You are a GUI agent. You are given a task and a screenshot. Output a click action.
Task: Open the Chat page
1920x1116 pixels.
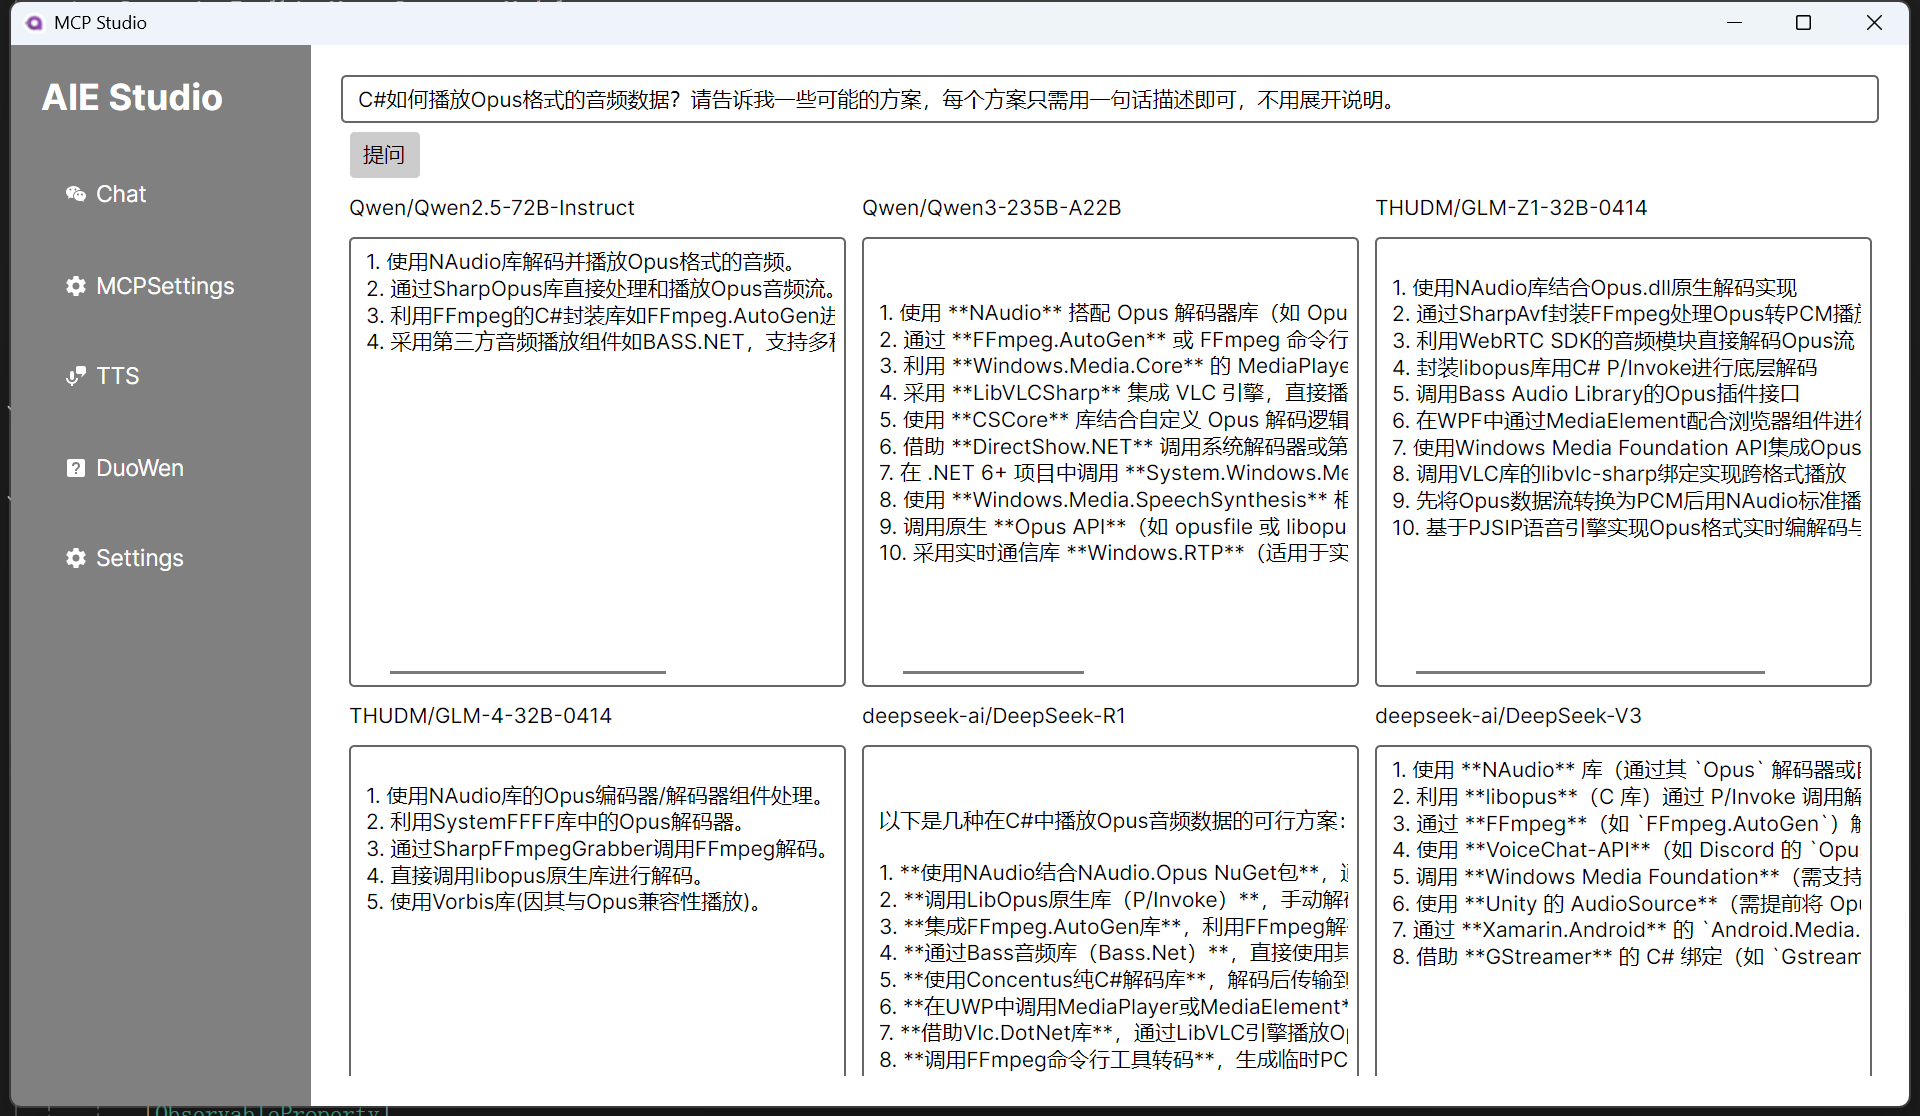tap(121, 194)
